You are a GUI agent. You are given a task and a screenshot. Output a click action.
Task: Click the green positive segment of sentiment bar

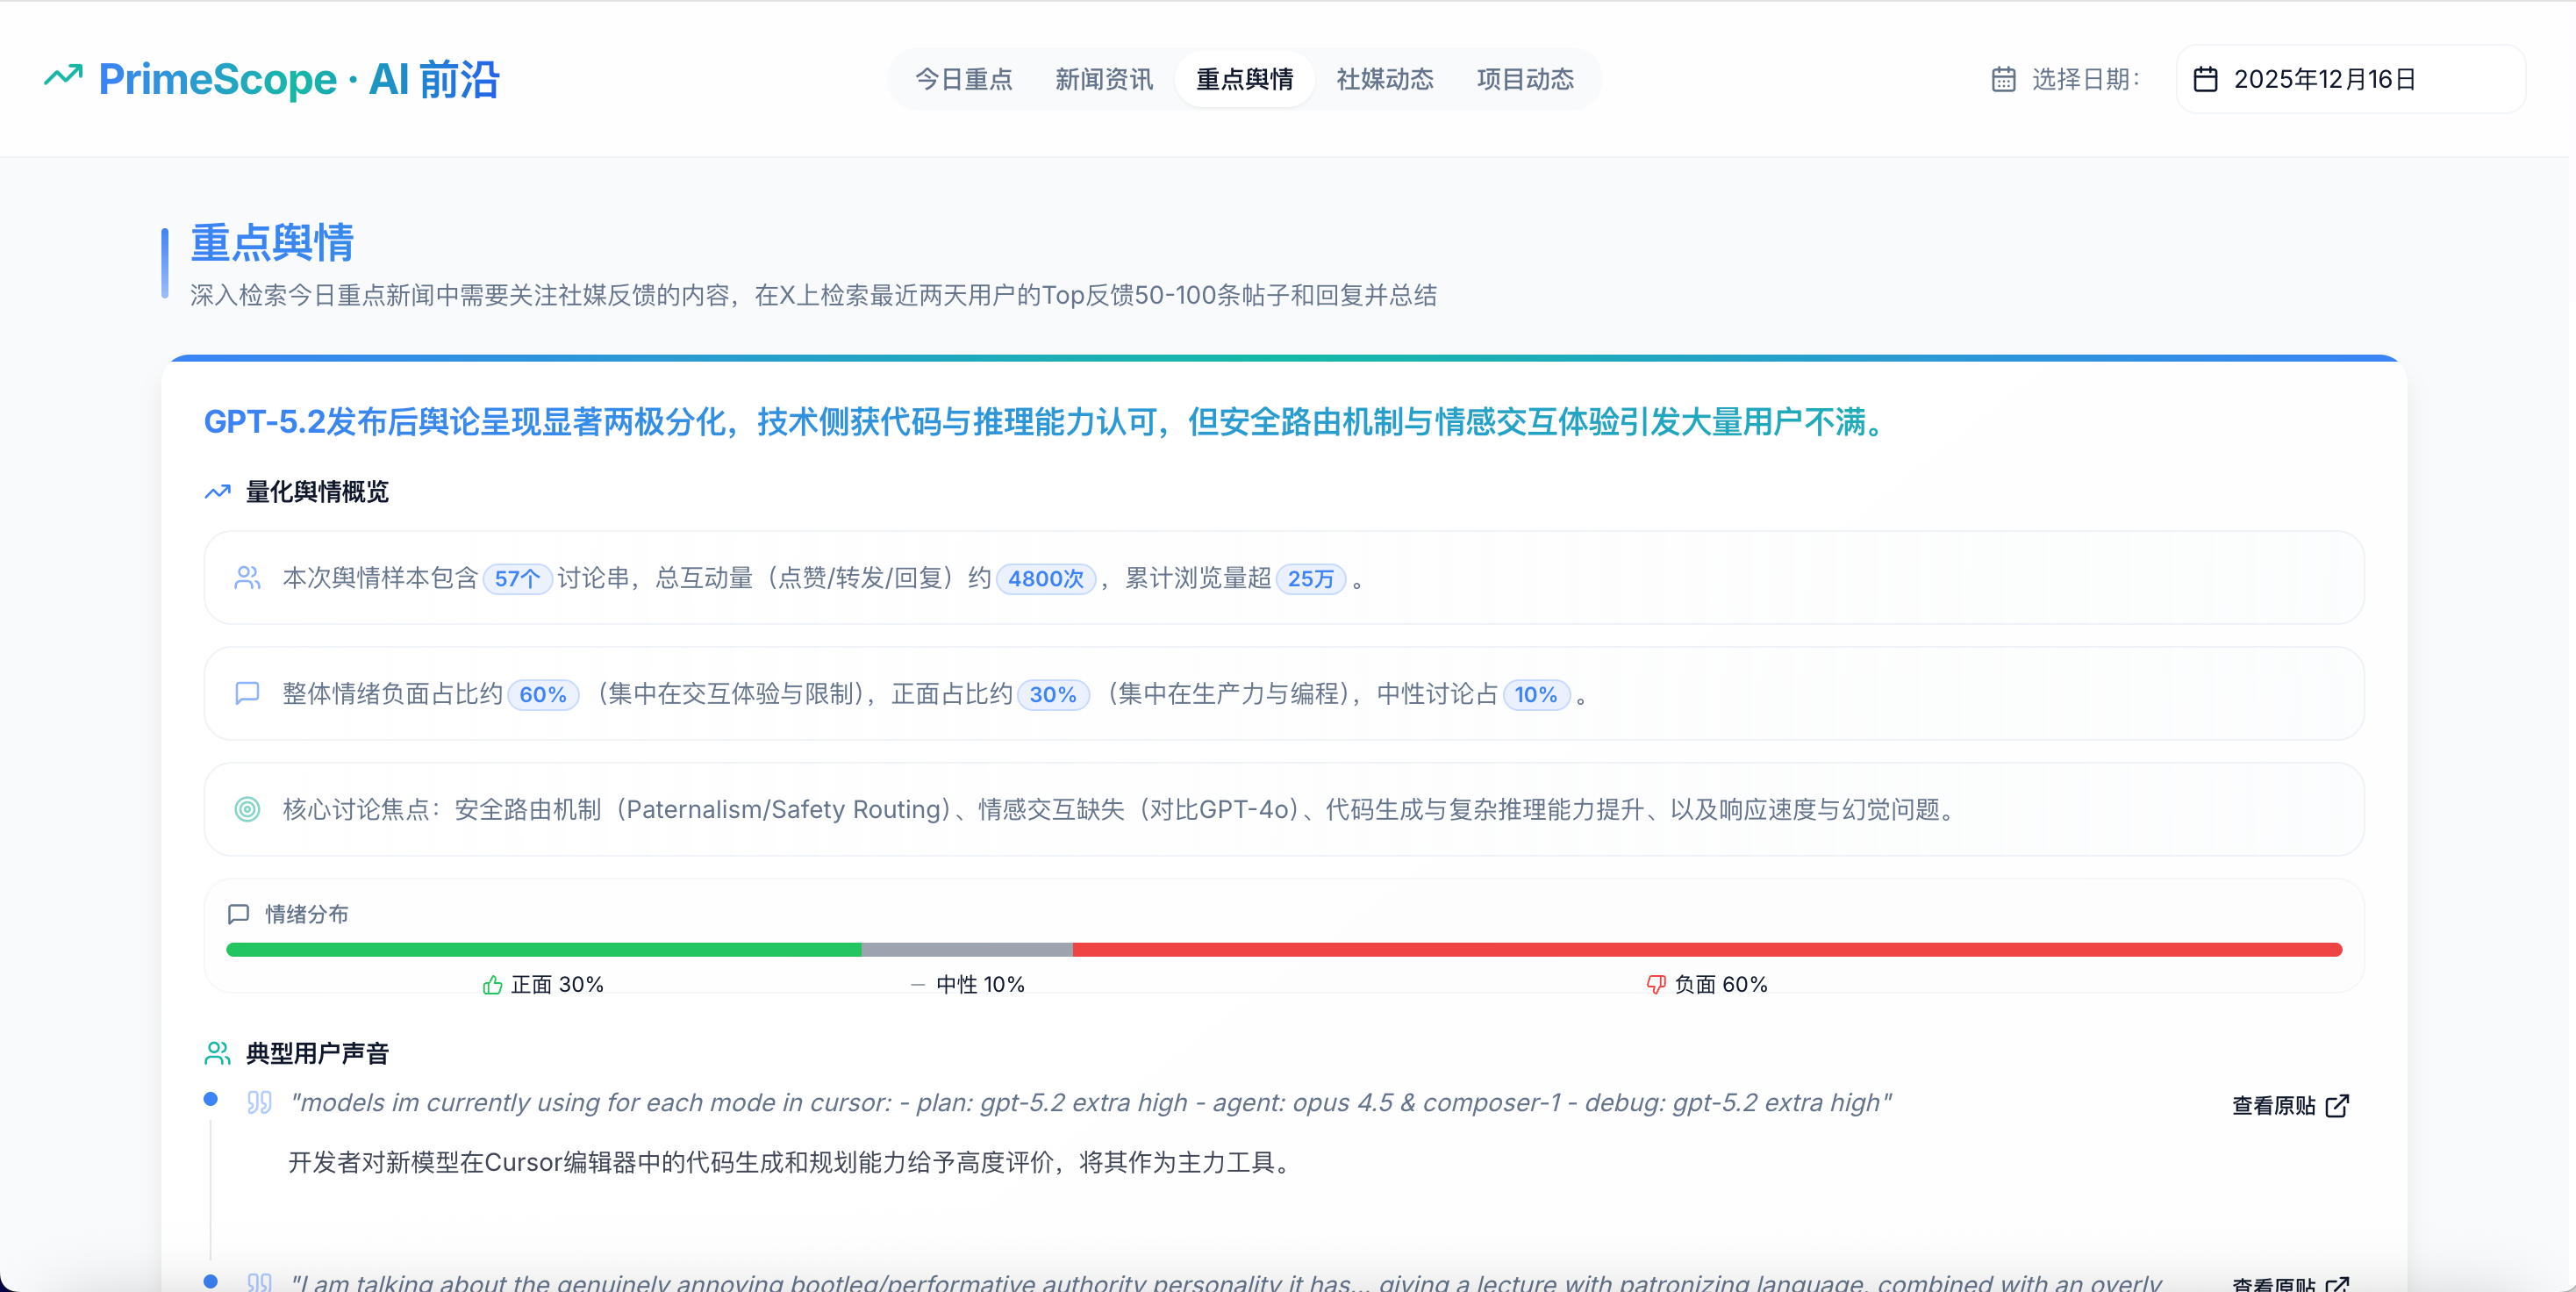[544, 949]
